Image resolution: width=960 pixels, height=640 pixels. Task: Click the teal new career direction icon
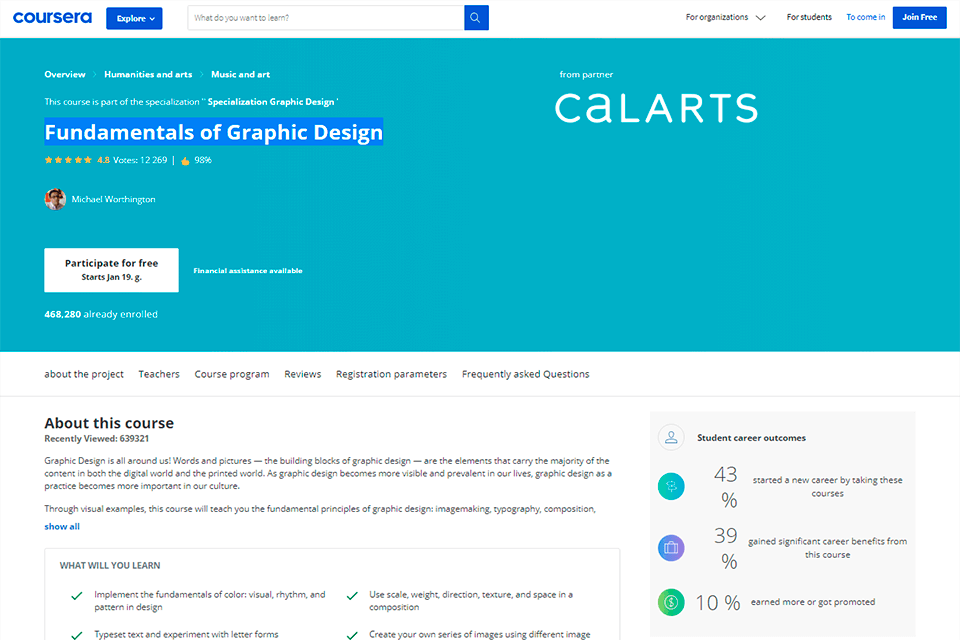tap(671, 487)
